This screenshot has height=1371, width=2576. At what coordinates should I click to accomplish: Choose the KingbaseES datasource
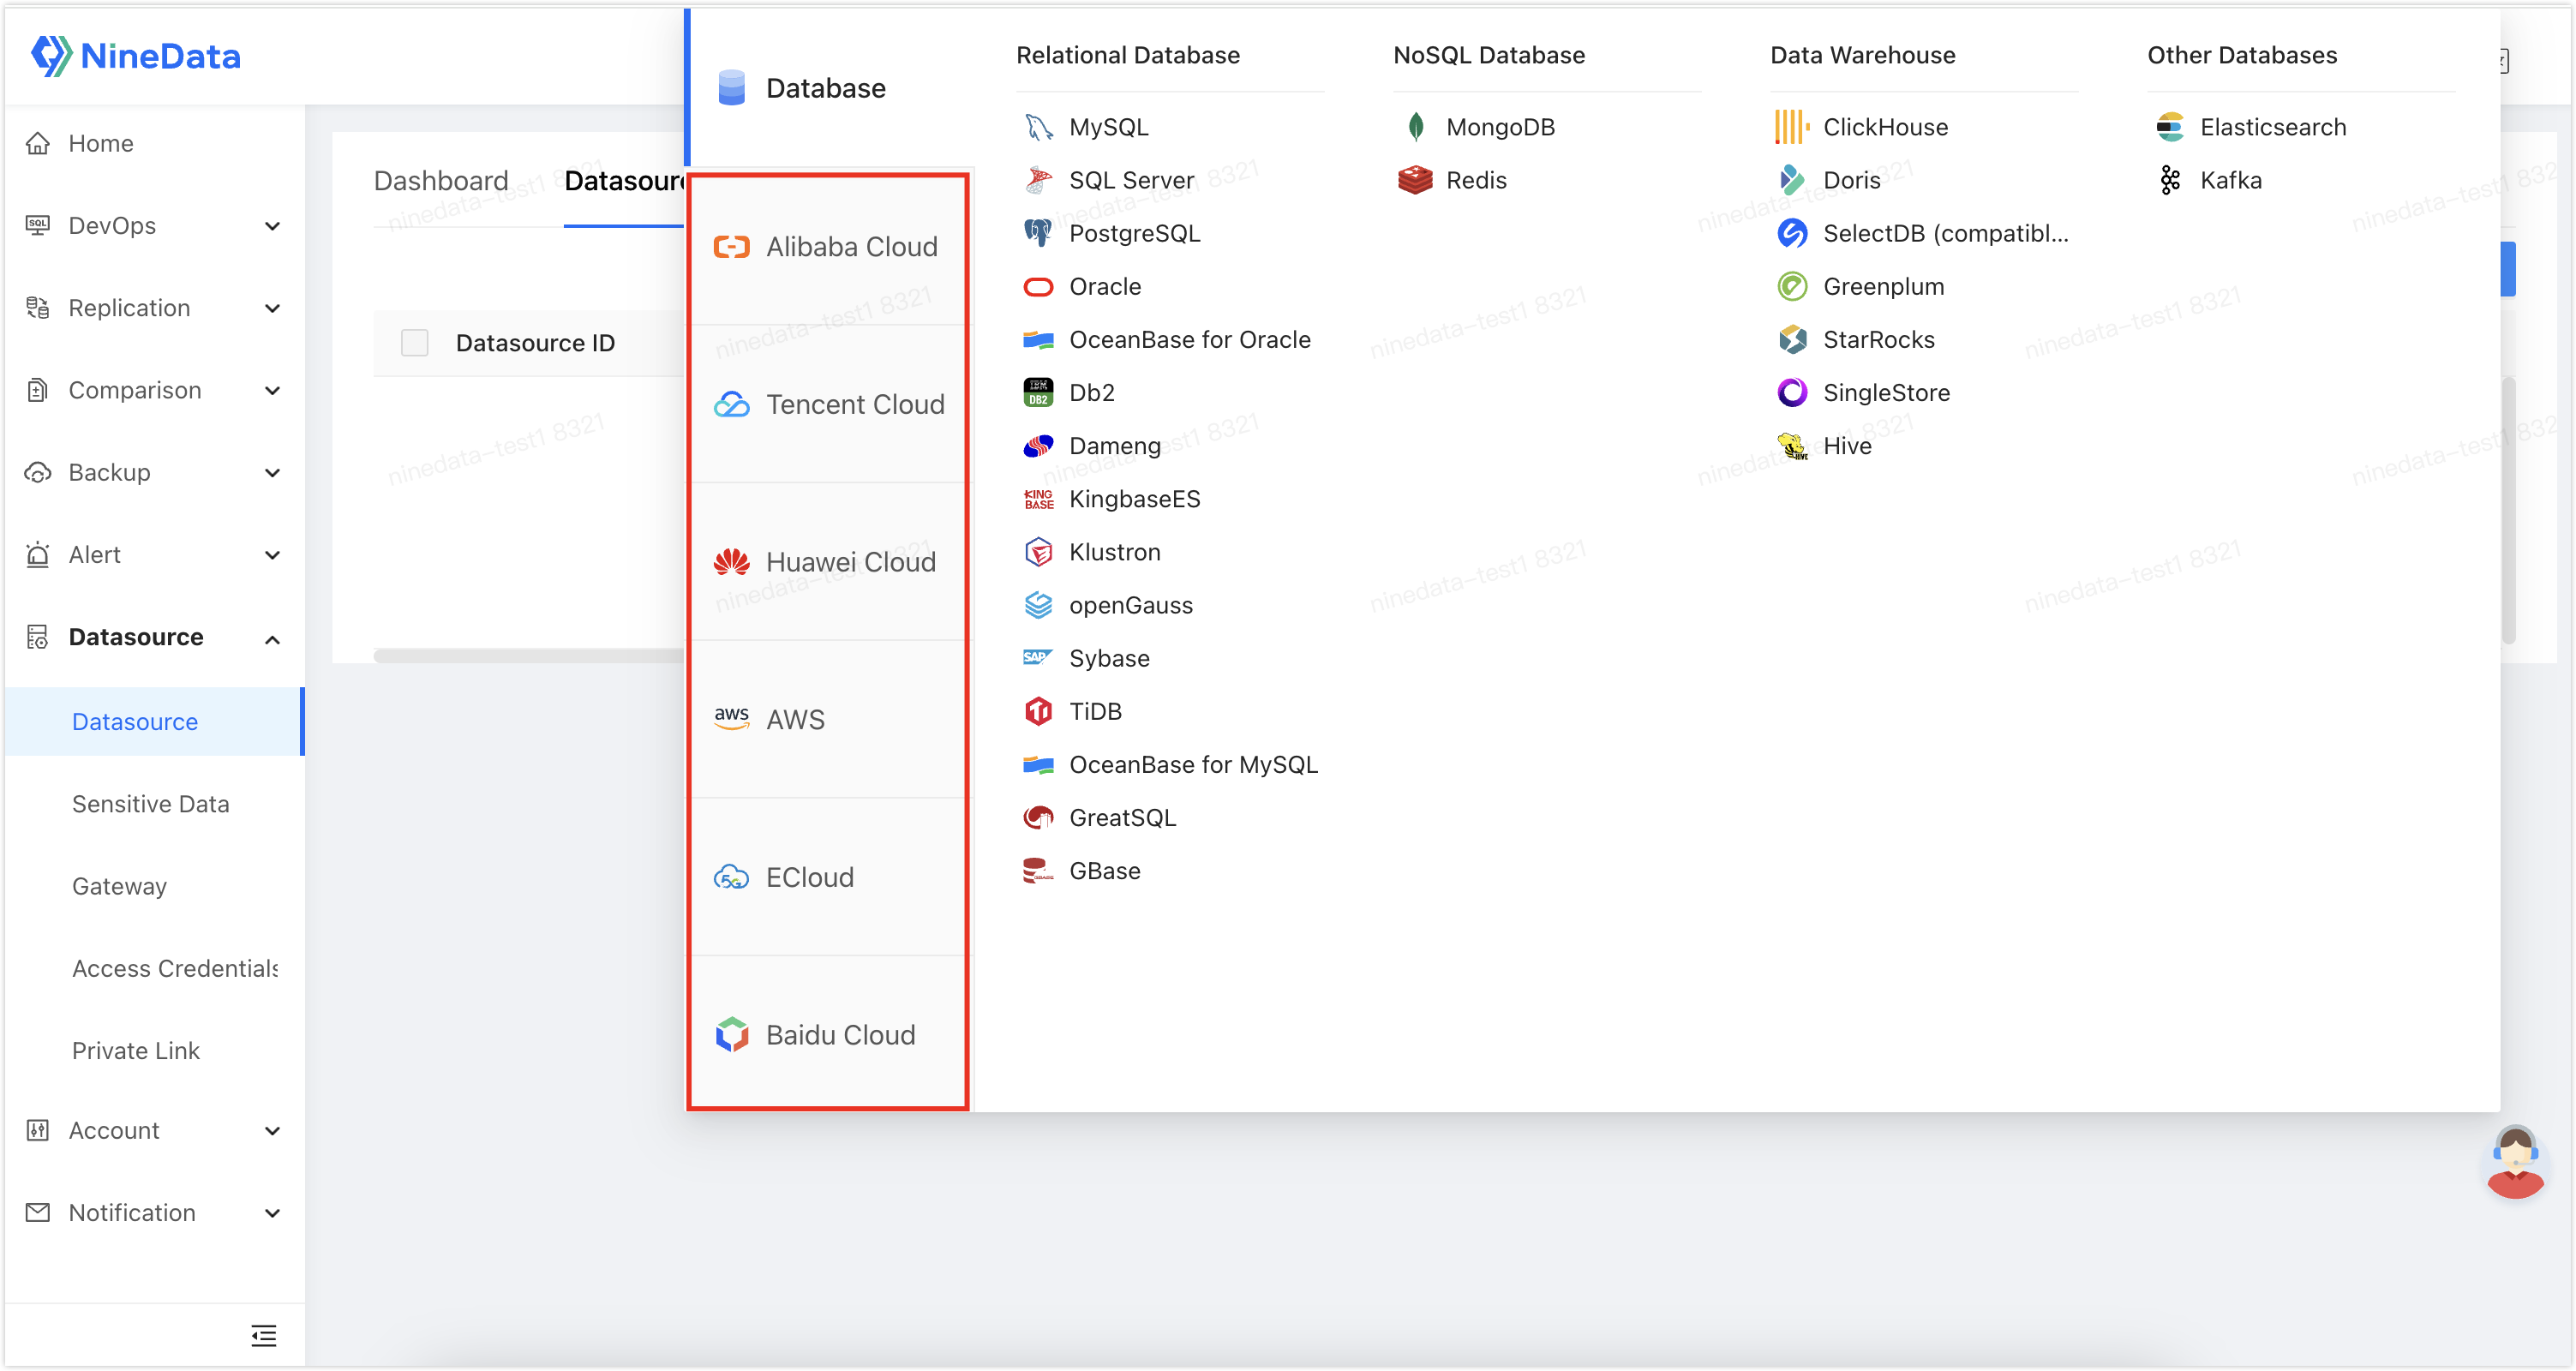point(1112,499)
